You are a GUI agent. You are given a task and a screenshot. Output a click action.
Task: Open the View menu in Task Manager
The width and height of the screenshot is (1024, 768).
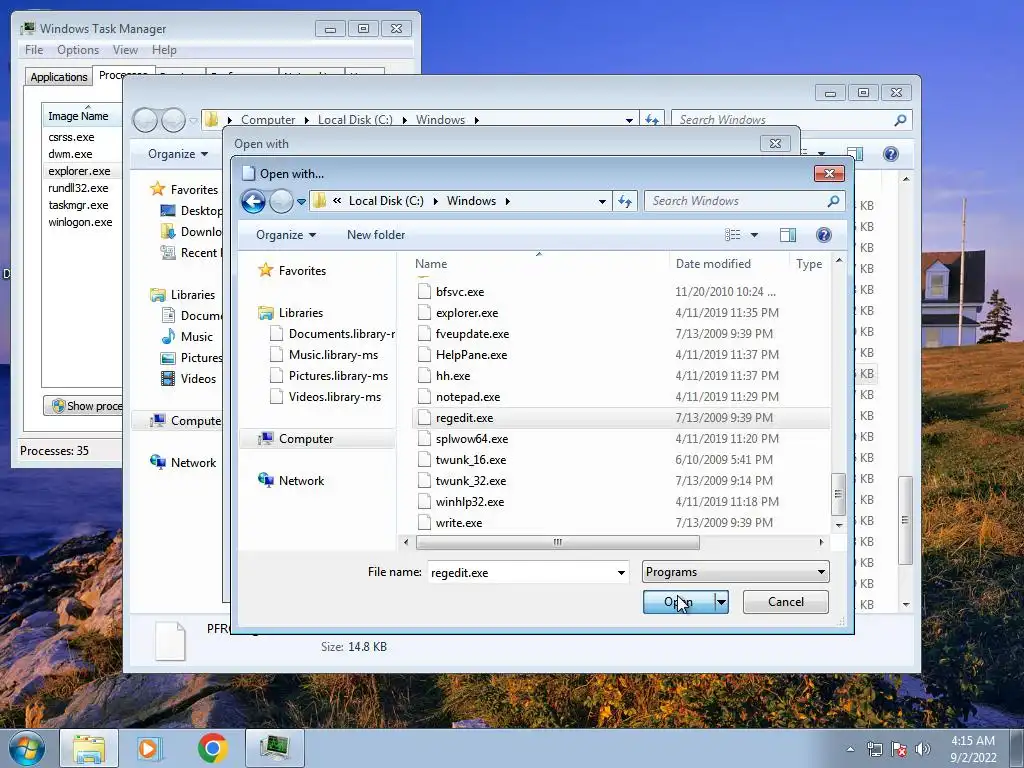125,50
